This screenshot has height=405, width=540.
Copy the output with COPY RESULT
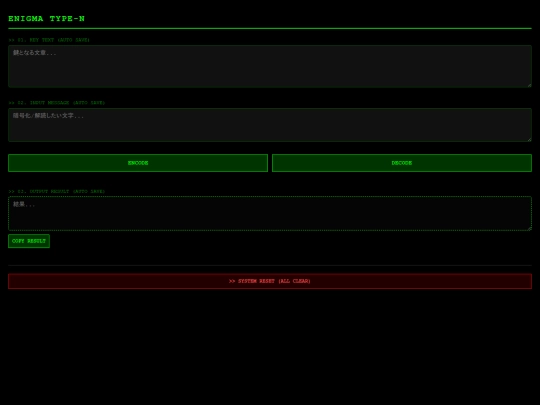[x=29, y=241]
